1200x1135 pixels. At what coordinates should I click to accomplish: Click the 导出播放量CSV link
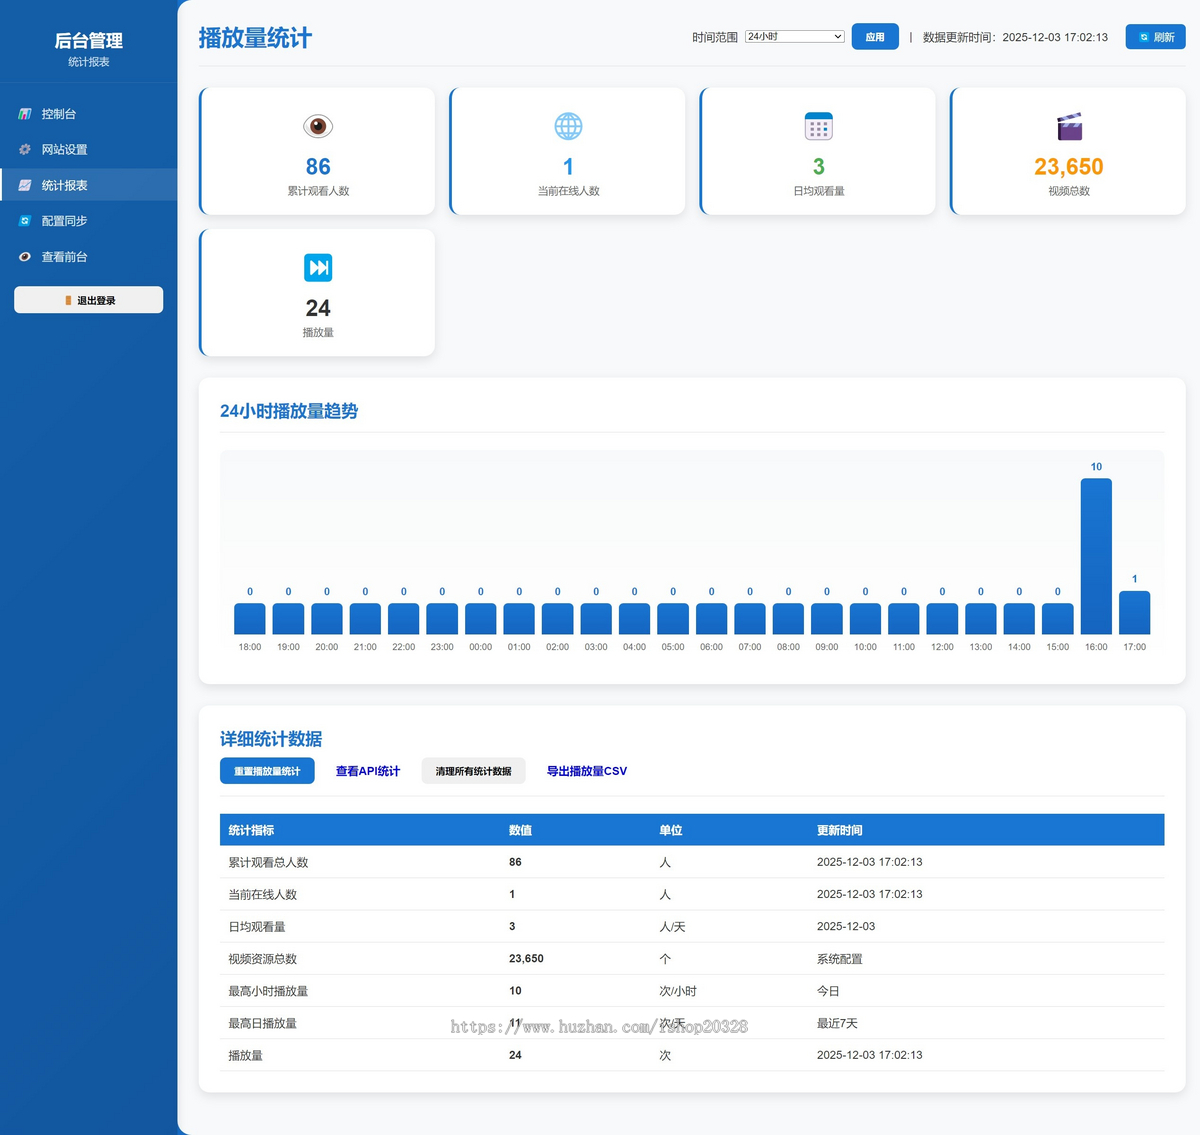[587, 771]
